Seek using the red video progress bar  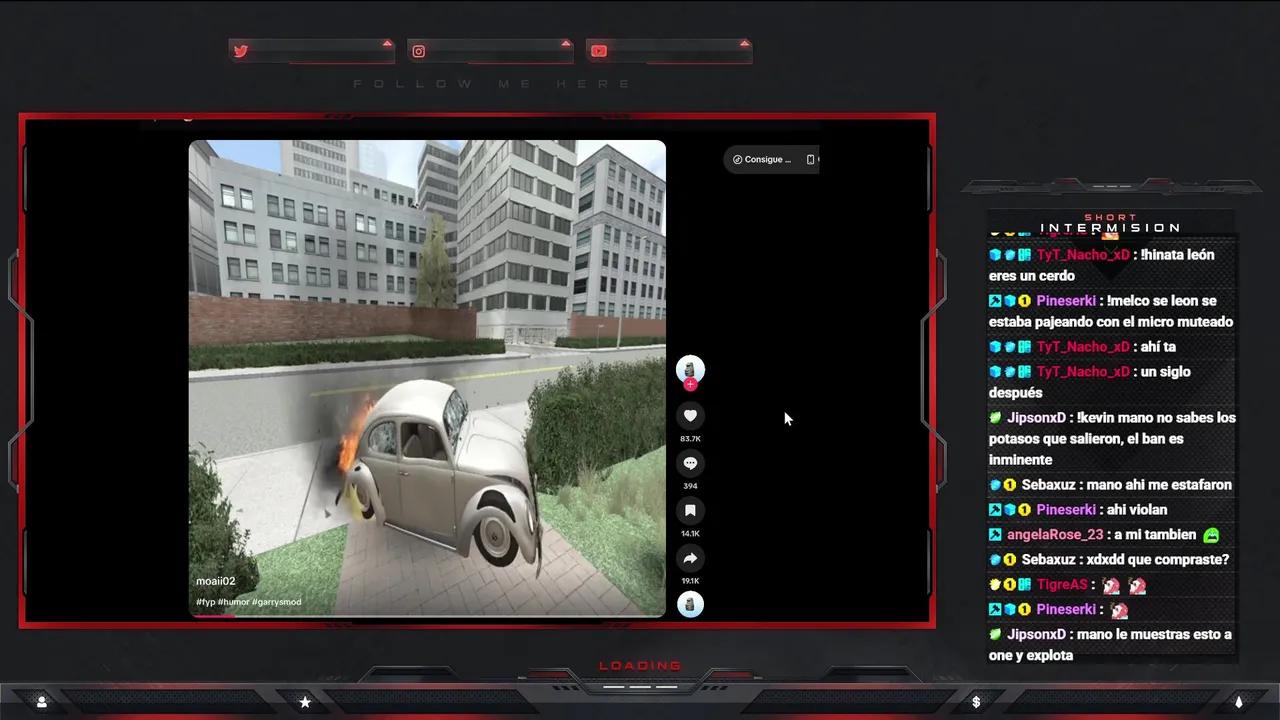[x=427, y=615]
